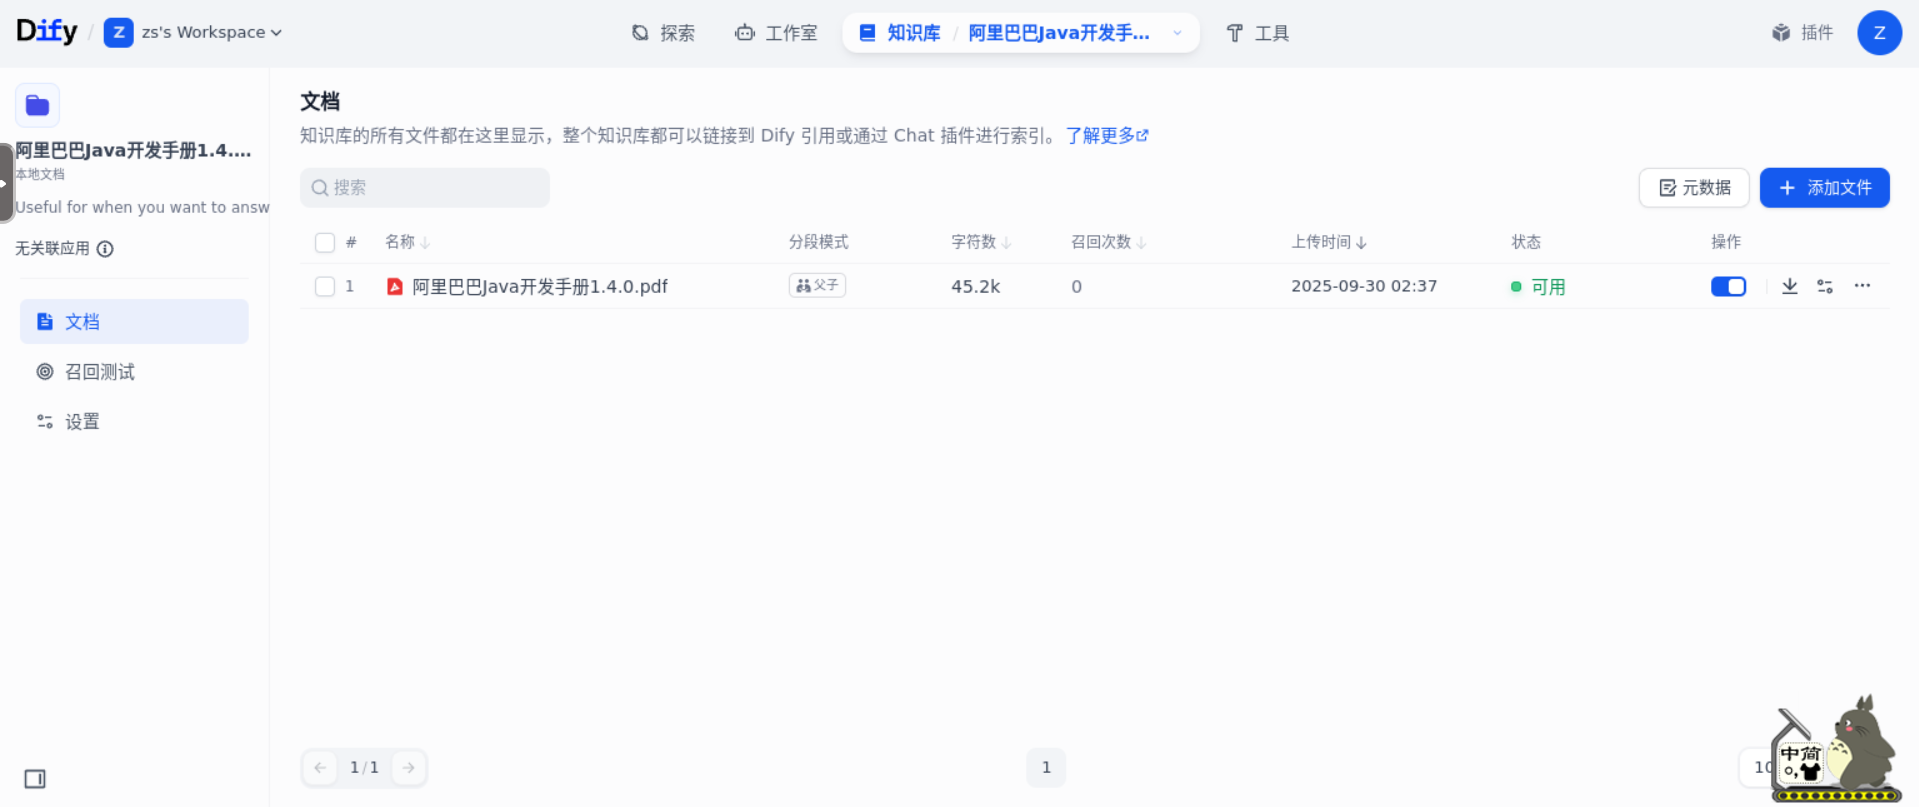This screenshot has width=1919, height=807.
Task: Open the document segment settings icon
Action: (1825, 287)
